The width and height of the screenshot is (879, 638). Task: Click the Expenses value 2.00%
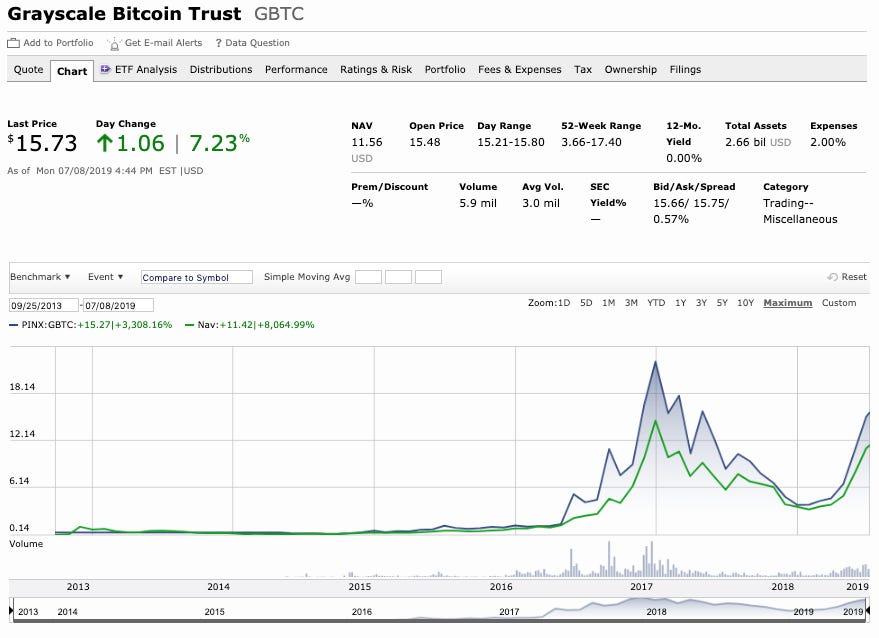(827, 142)
